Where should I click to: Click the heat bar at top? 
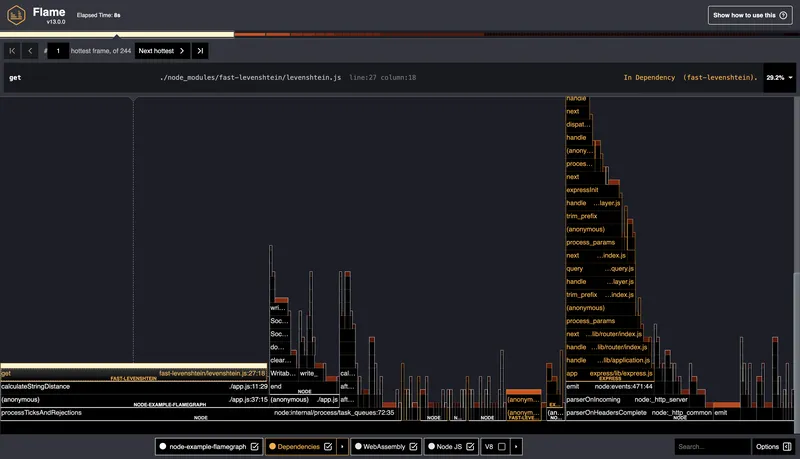pos(400,34)
